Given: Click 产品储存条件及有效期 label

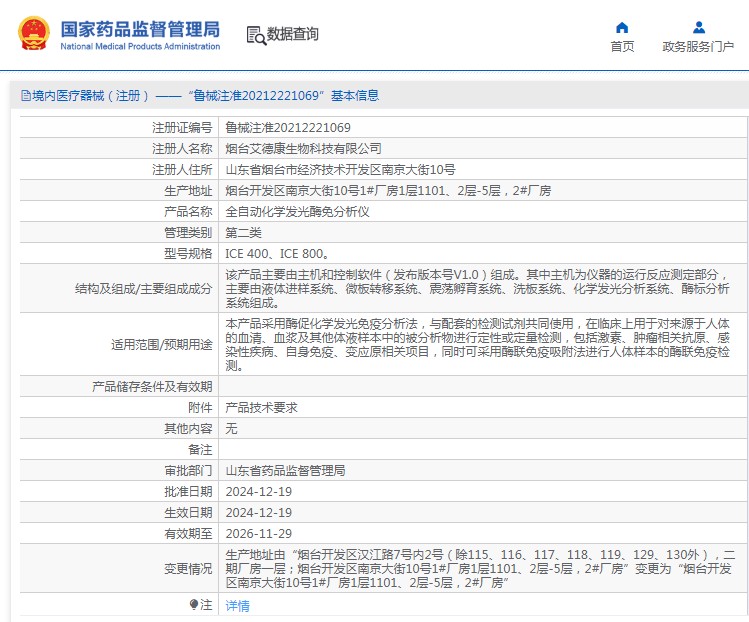Looking at the screenshot, I should pyautogui.click(x=152, y=386).
